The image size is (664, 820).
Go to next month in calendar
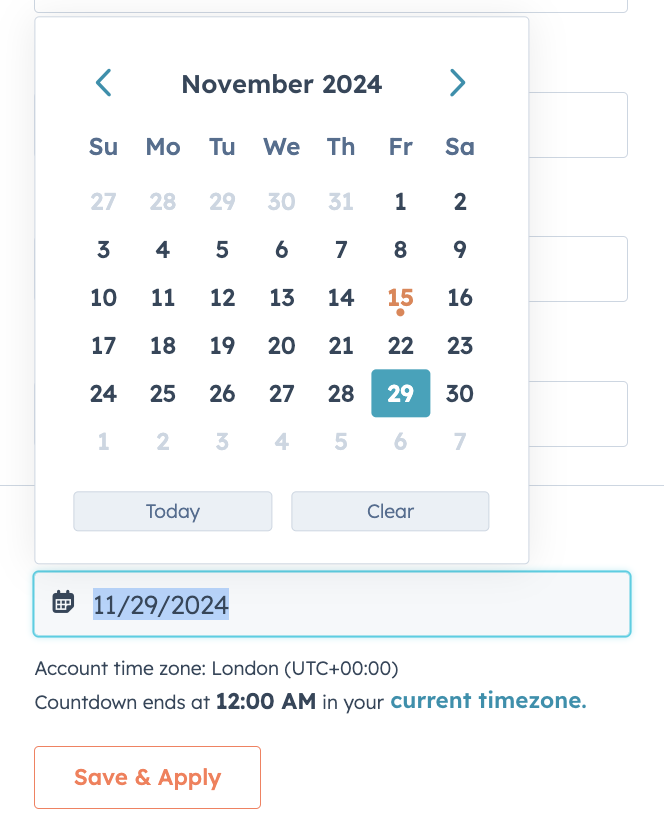point(457,83)
